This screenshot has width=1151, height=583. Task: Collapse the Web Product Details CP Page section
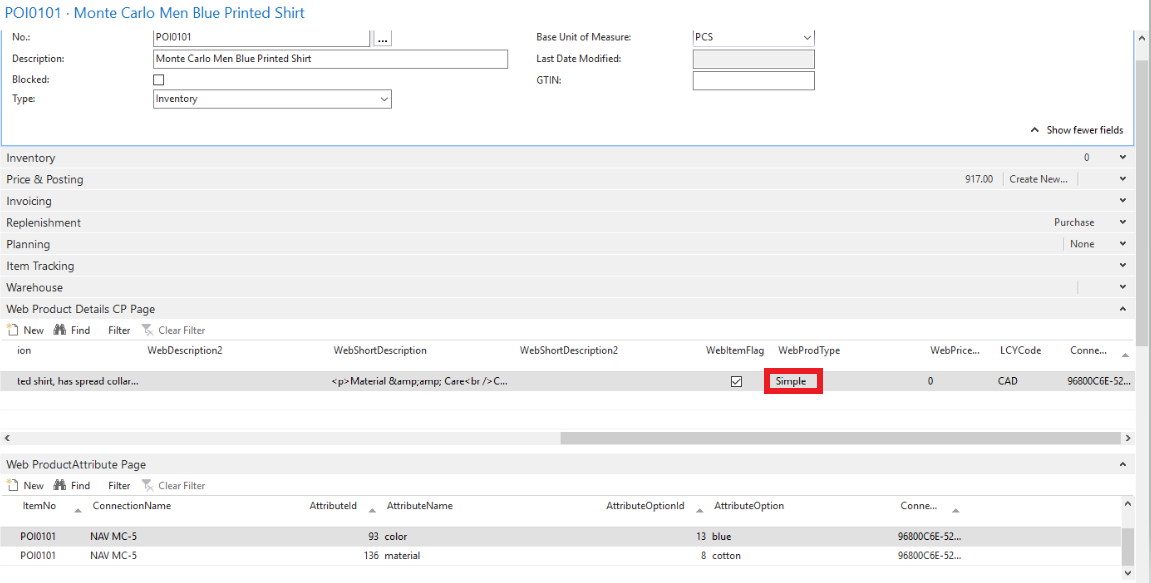coord(1122,310)
